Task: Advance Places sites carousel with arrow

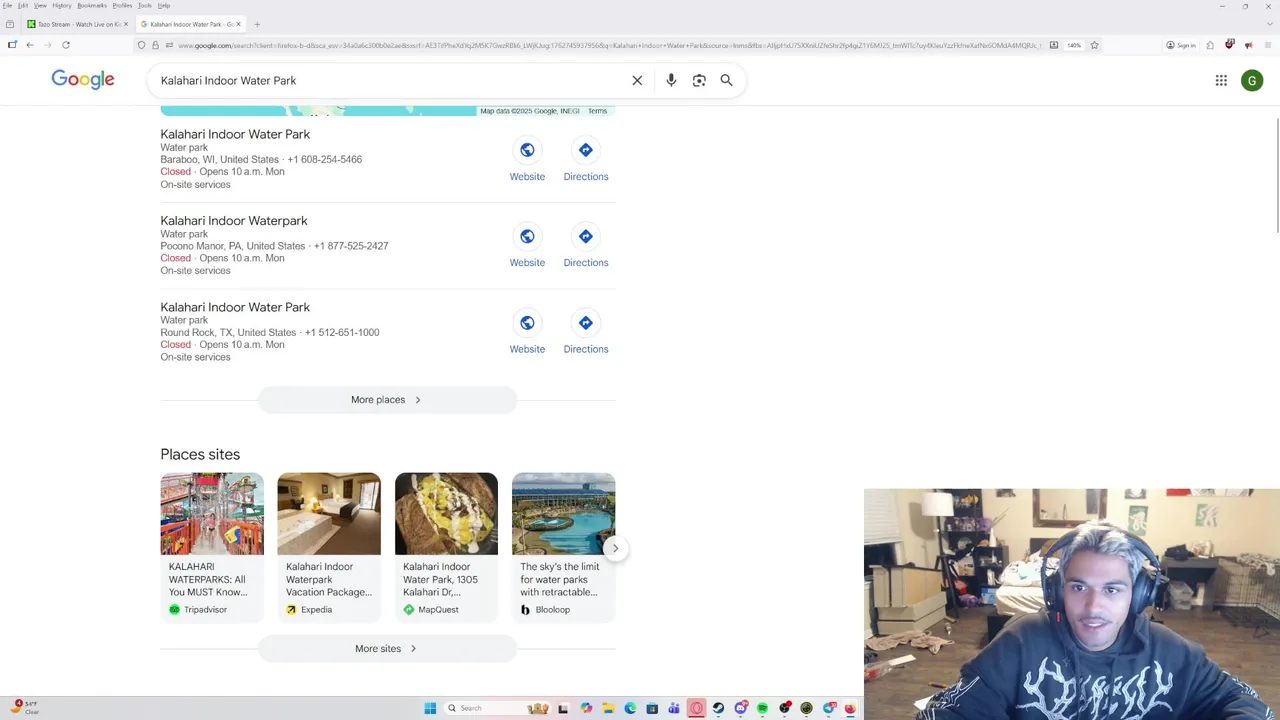Action: pos(615,548)
